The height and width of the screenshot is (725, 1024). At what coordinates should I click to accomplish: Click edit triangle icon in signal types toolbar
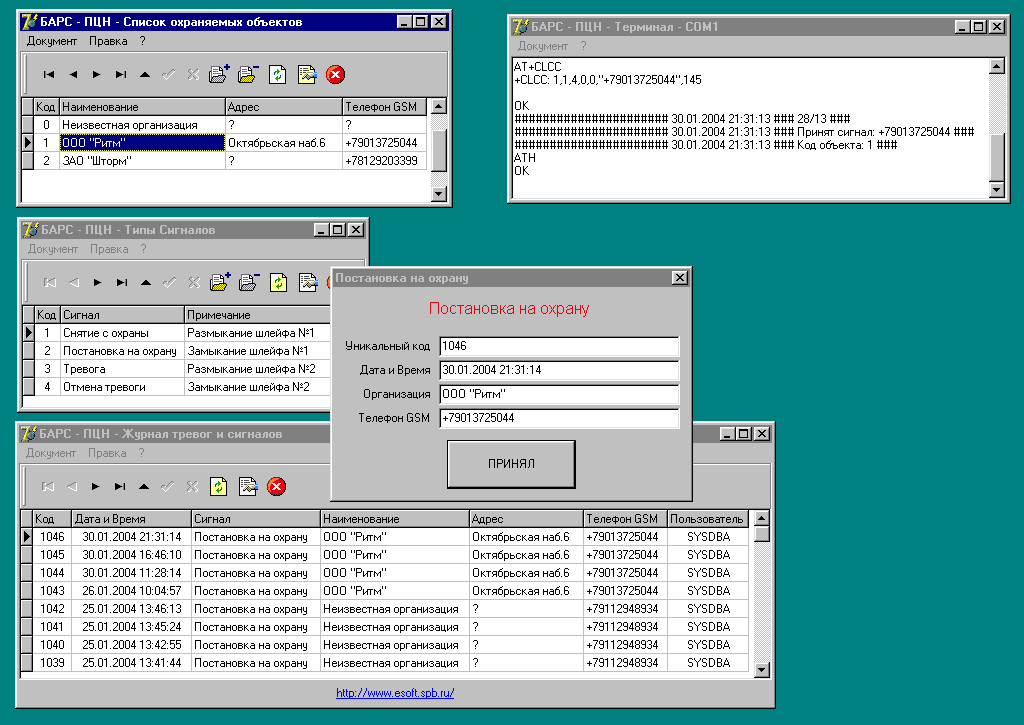(x=146, y=282)
